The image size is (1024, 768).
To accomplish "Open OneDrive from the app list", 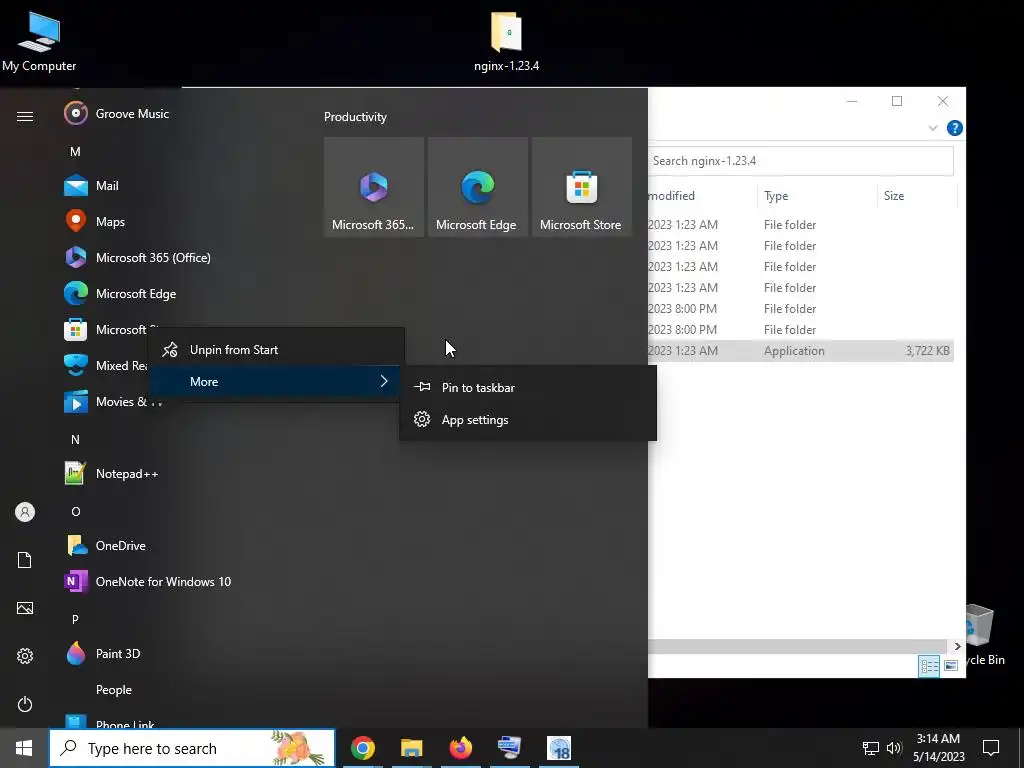I will point(105,545).
